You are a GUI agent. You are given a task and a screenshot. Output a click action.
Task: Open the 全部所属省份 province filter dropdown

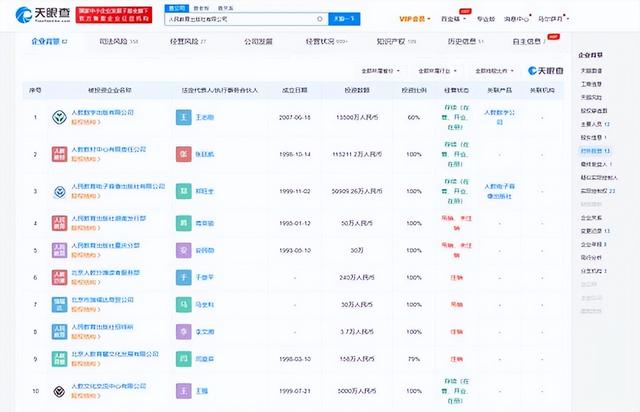point(381,71)
